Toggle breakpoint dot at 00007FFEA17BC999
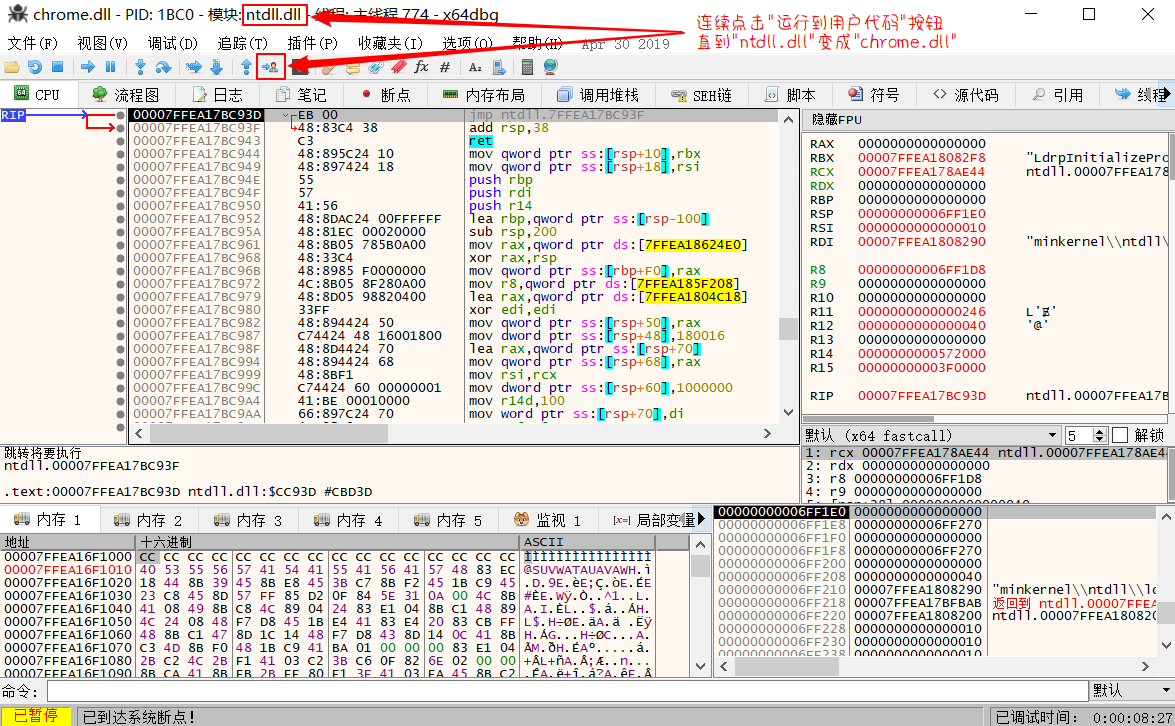Screen dimensions: 1175x726 [x=121, y=375]
